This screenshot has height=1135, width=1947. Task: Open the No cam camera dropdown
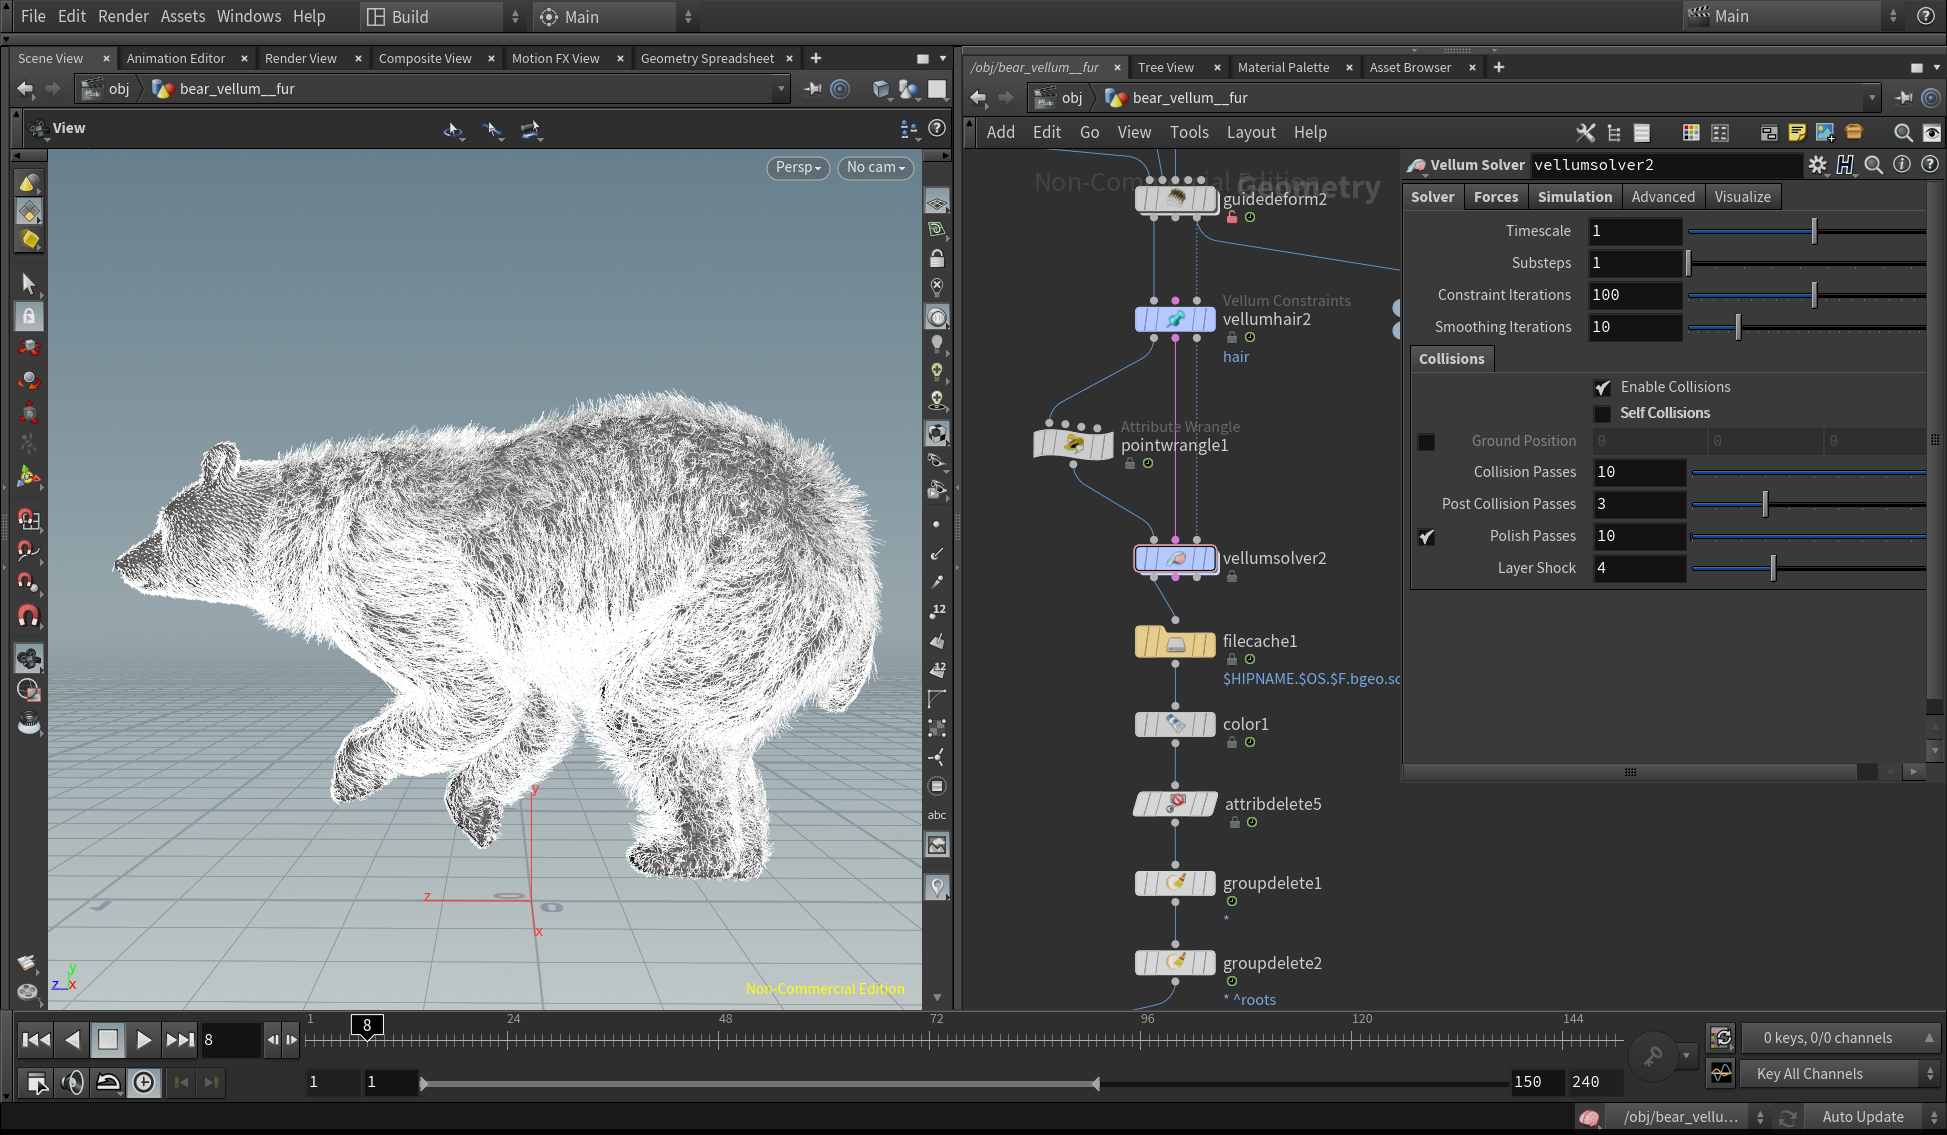876,167
